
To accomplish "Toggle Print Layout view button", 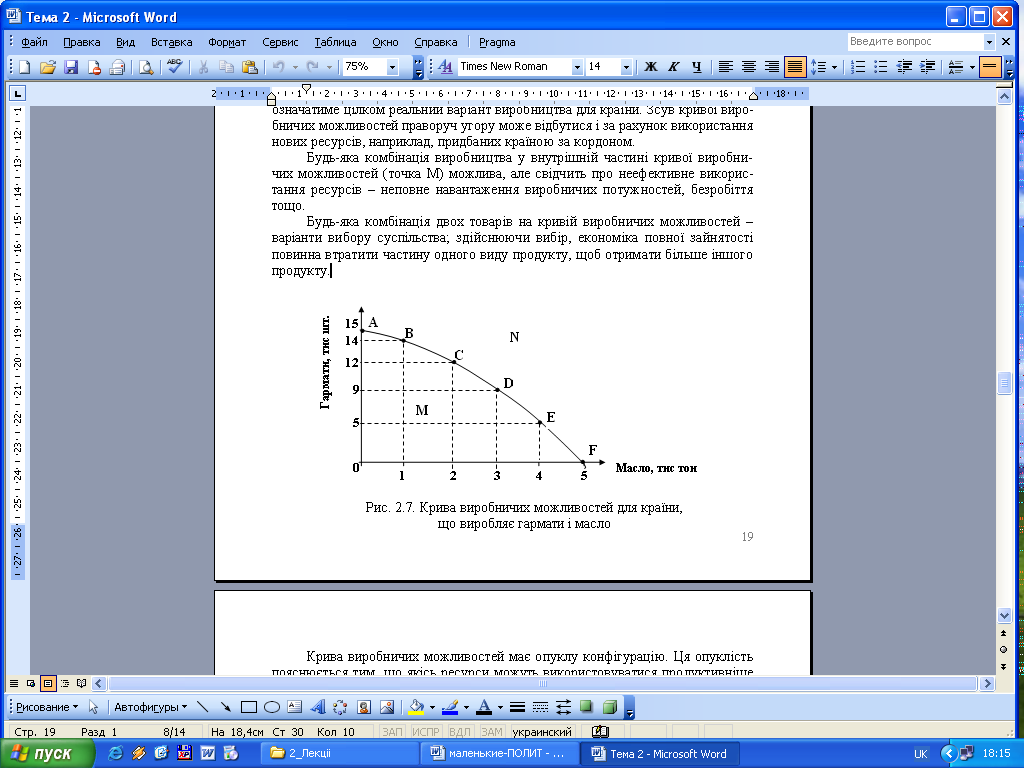I will [48, 683].
